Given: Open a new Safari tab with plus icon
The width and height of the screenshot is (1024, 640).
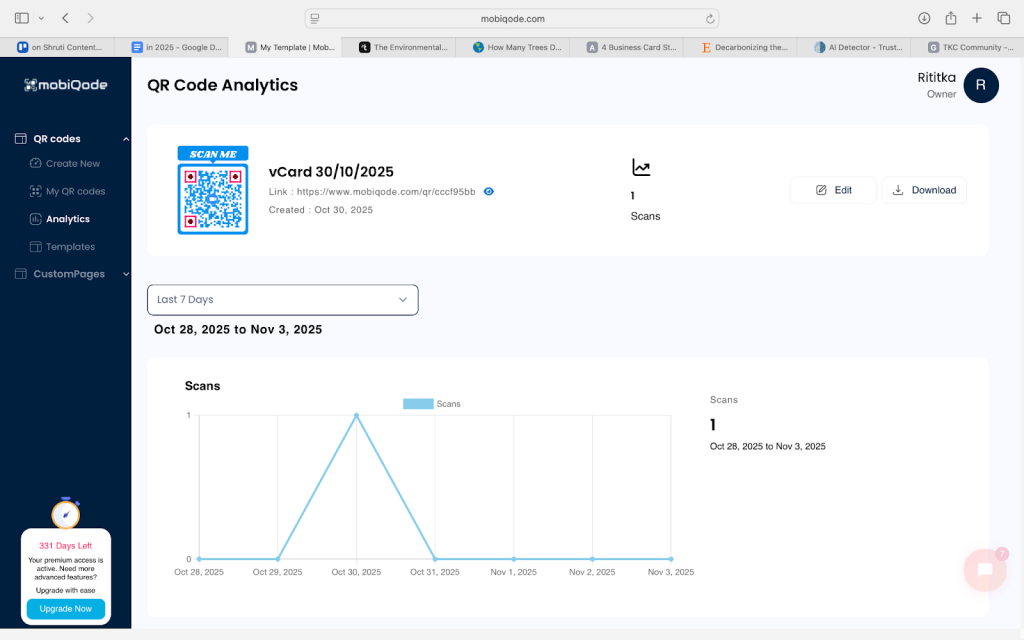Looking at the screenshot, I should [x=977, y=18].
